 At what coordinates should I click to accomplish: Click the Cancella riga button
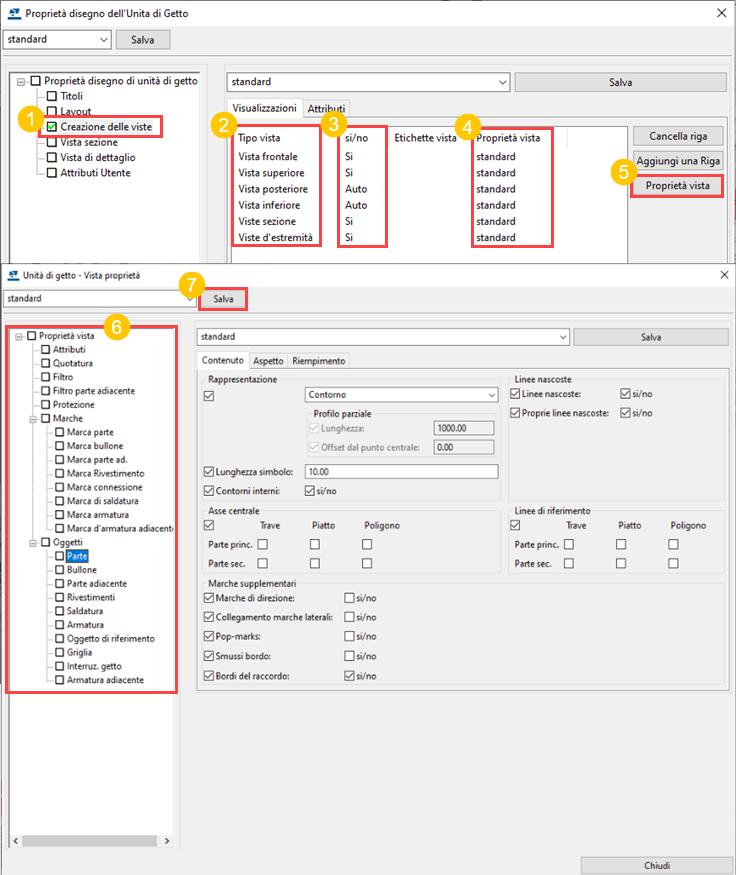coord(678,136)
